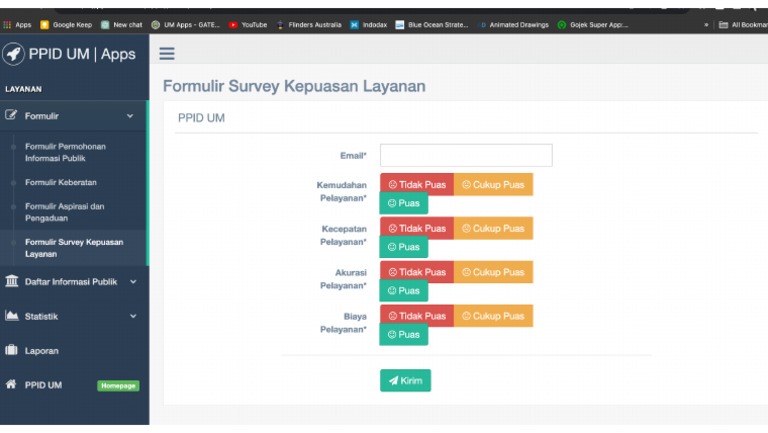Expand the Statistik menu chevron
Image resolution: width=768 pixels, height=433 pixels.
point(133,317)
